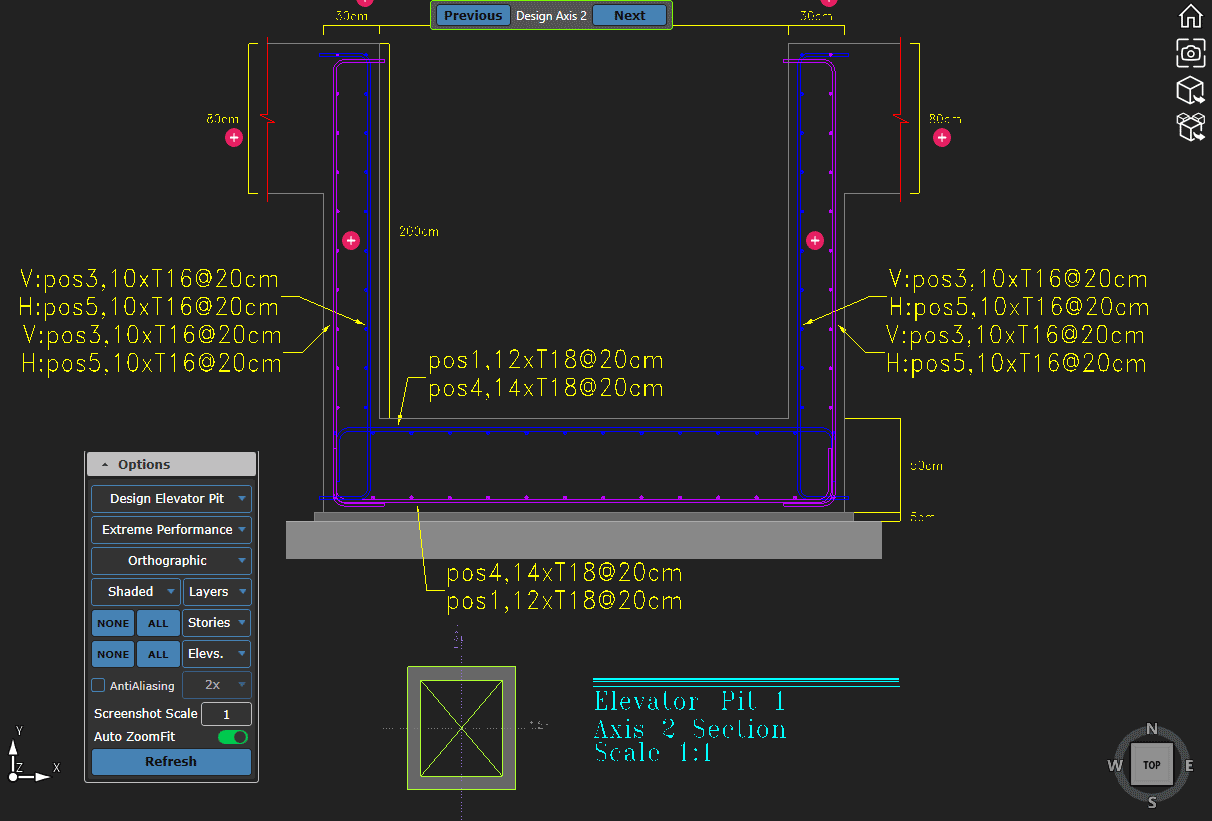Enable the AntiAliasing checkbox
The width and height of the screenshot is (1212, 821).
[98, 685]
